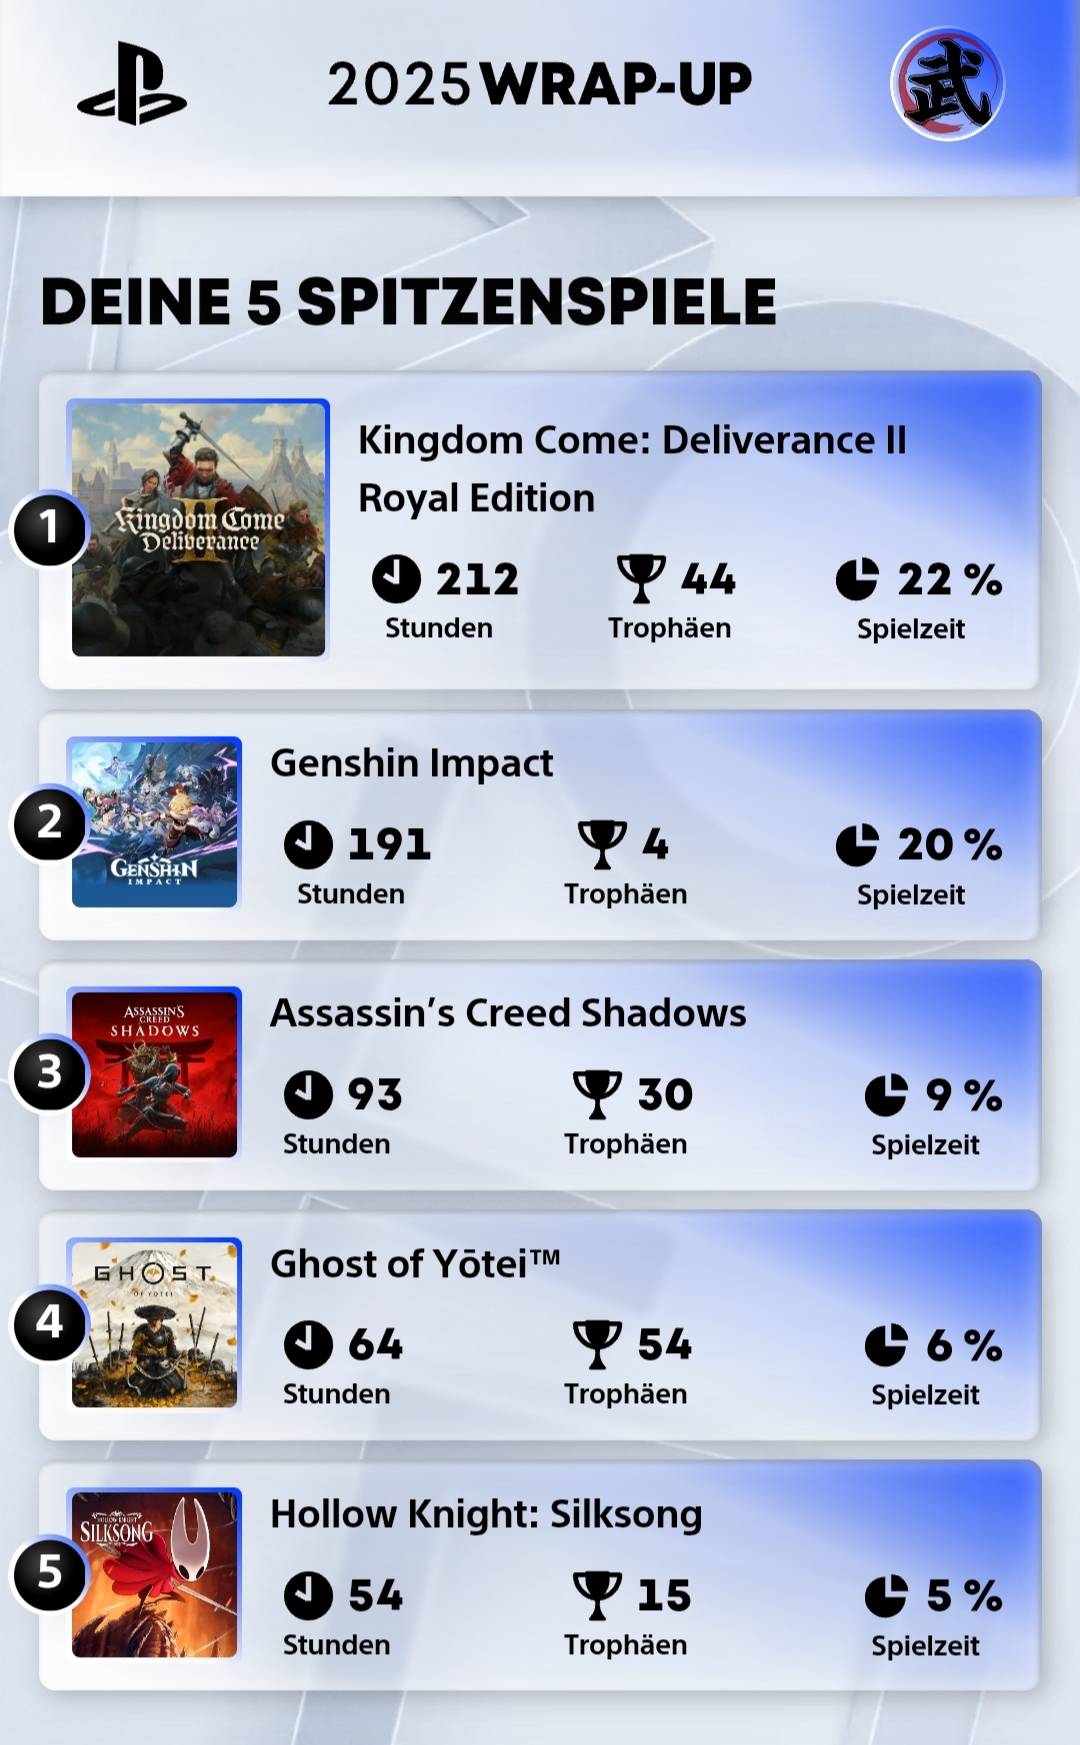
Task: Select the Assassin's Creed Shadows cover image
Action: [x=155, y=1073]
